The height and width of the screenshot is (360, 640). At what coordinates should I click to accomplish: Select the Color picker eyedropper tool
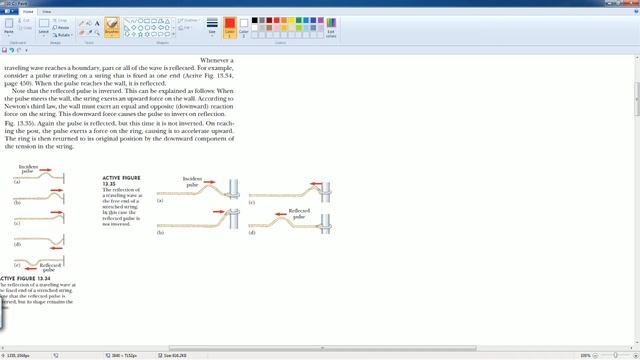tap(89, 32)
